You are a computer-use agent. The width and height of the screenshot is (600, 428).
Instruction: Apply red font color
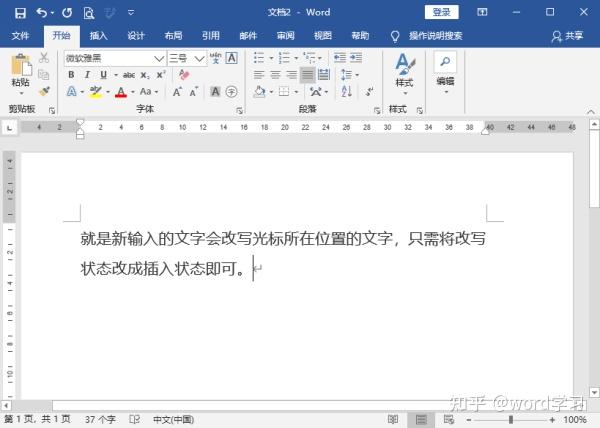pyautogui.click(x=121, y=92)
